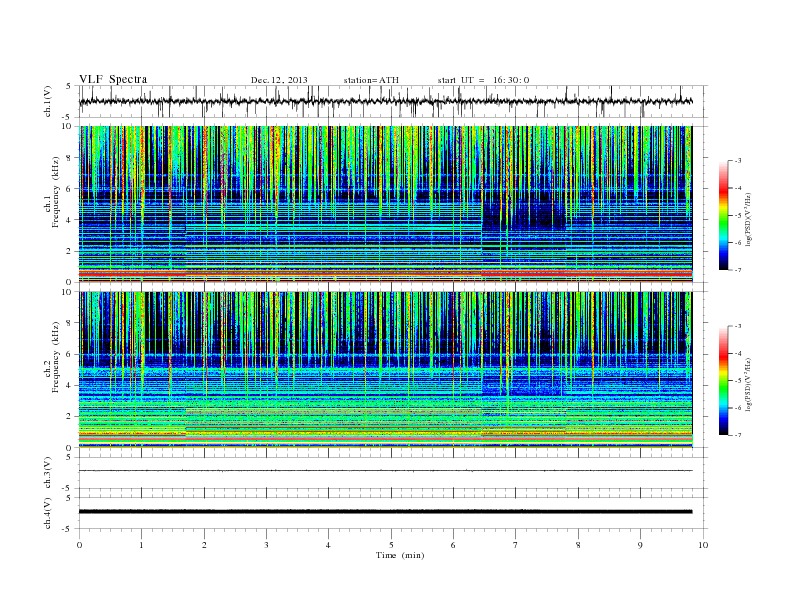The width and height of the screenshot is (792, 612).
Task: Click time axis tick label "5"
Action: (x=391, y=545)
